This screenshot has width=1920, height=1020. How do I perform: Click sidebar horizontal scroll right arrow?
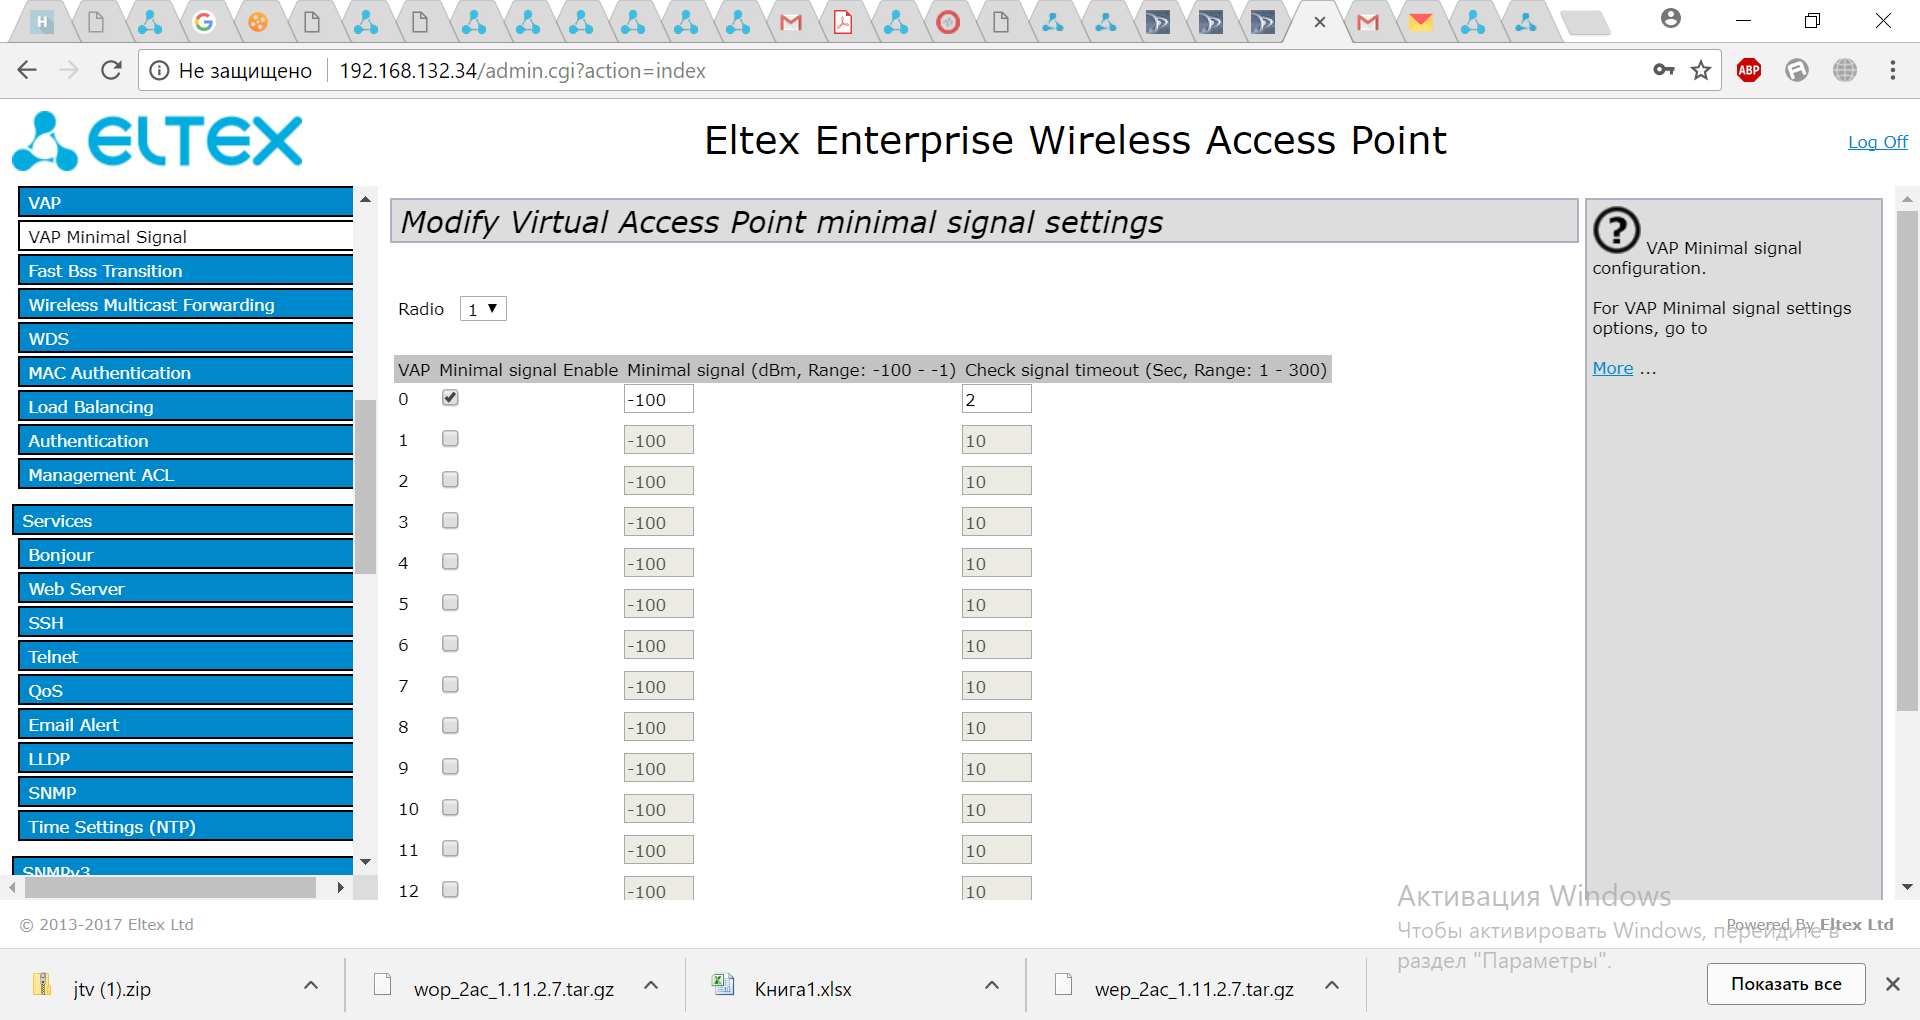click(340, 887)
